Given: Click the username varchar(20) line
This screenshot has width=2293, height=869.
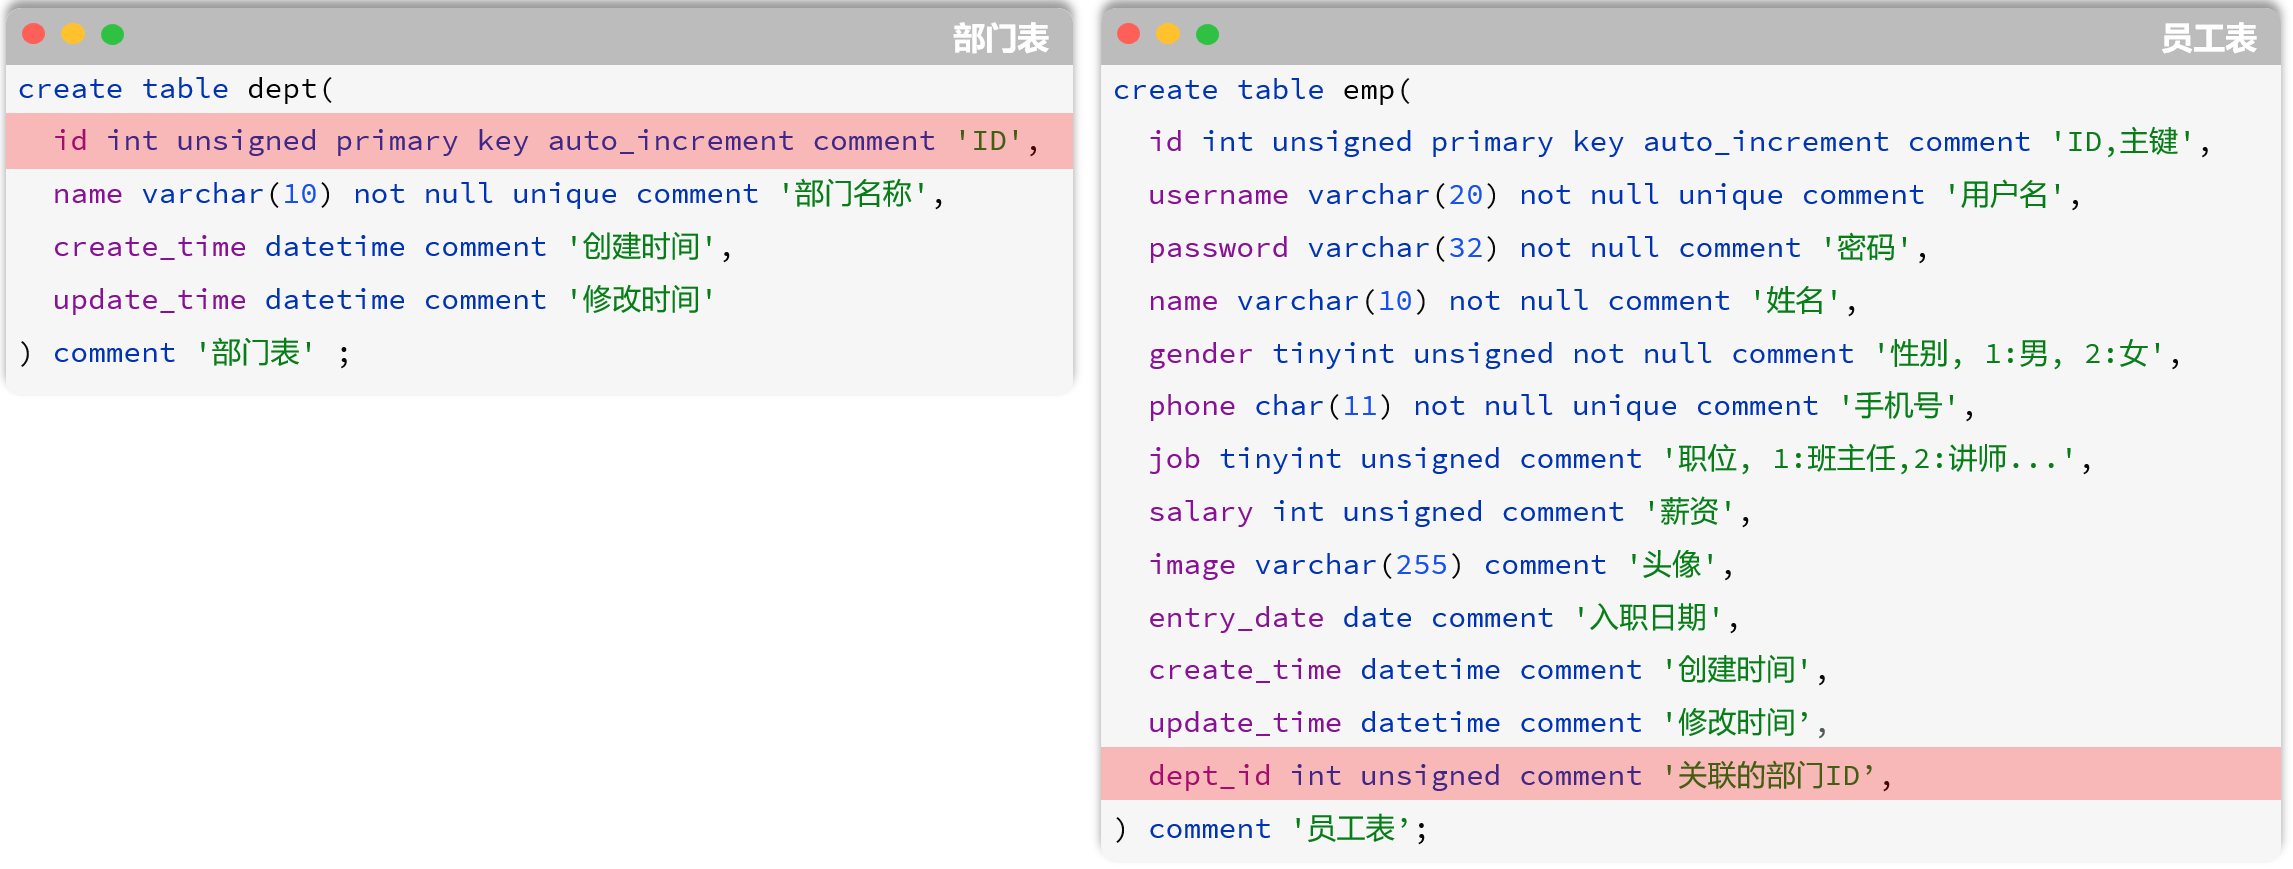Looking at the screenshot, I should (x=1614, y=195).
